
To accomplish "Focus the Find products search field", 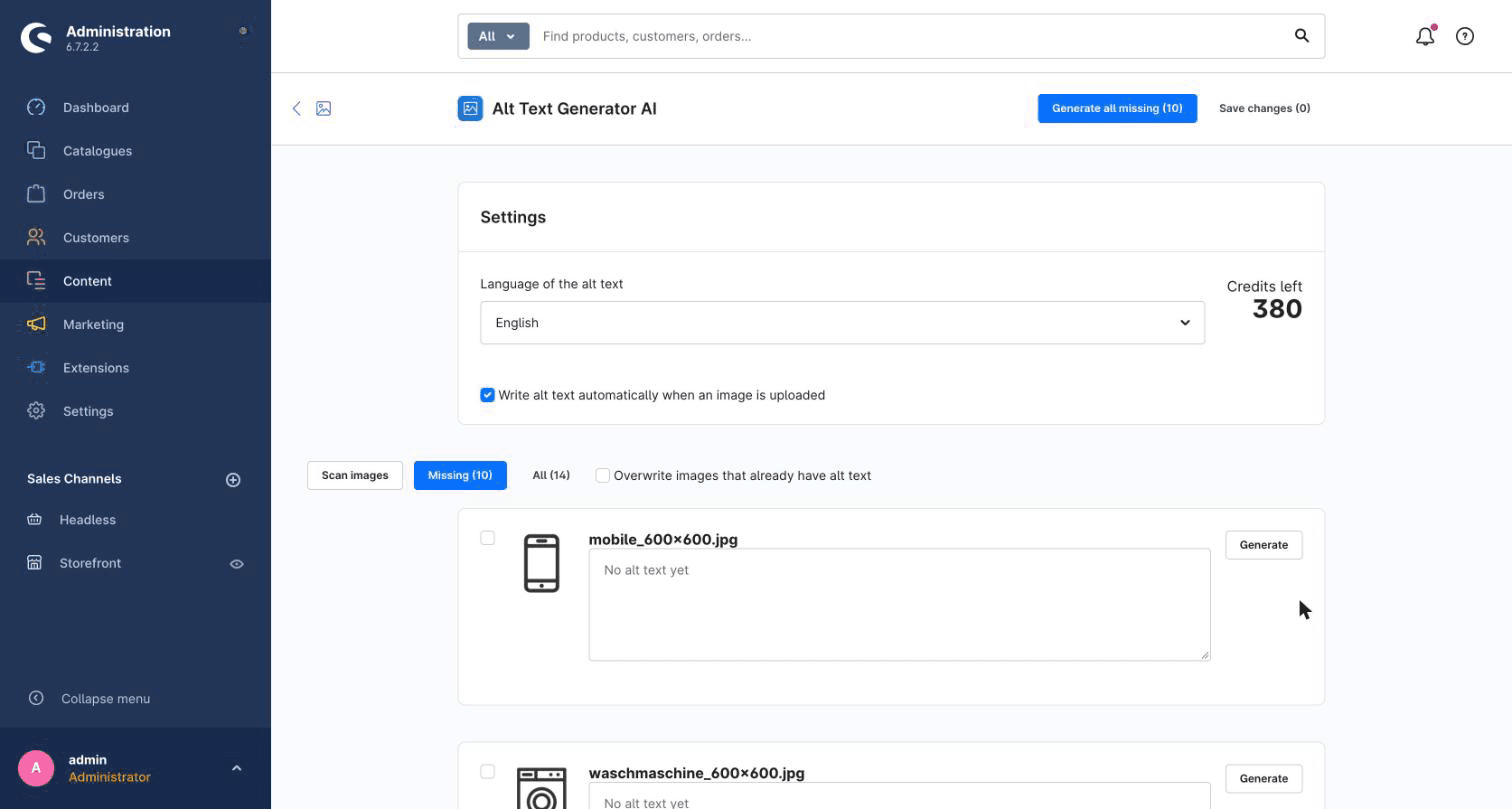I will 910,36.
